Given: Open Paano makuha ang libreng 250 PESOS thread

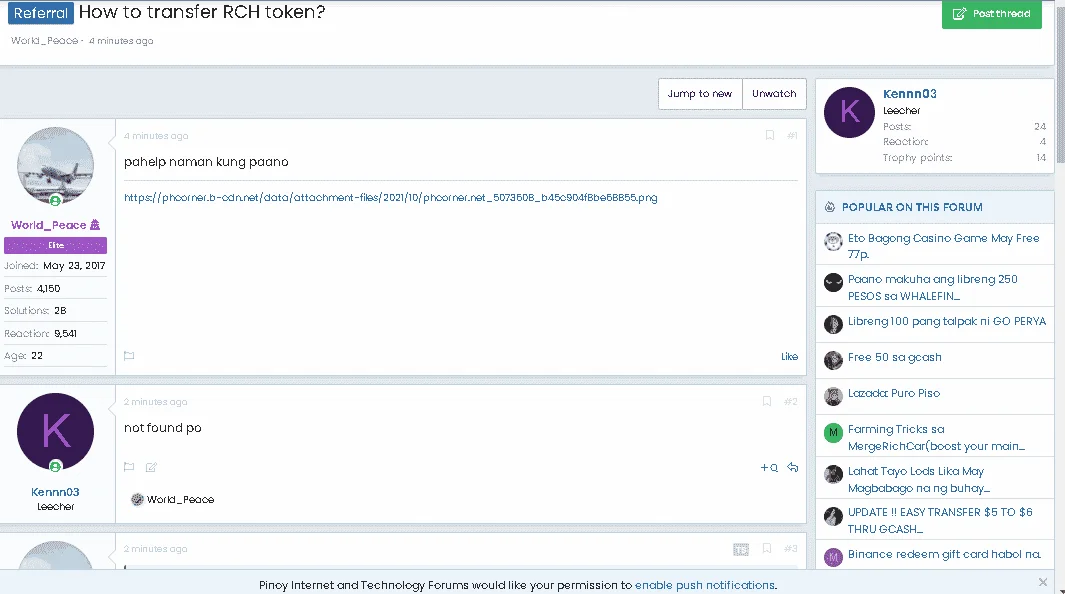Looking at the screenshot, I should pyautogui.click(x=933, y=287).
